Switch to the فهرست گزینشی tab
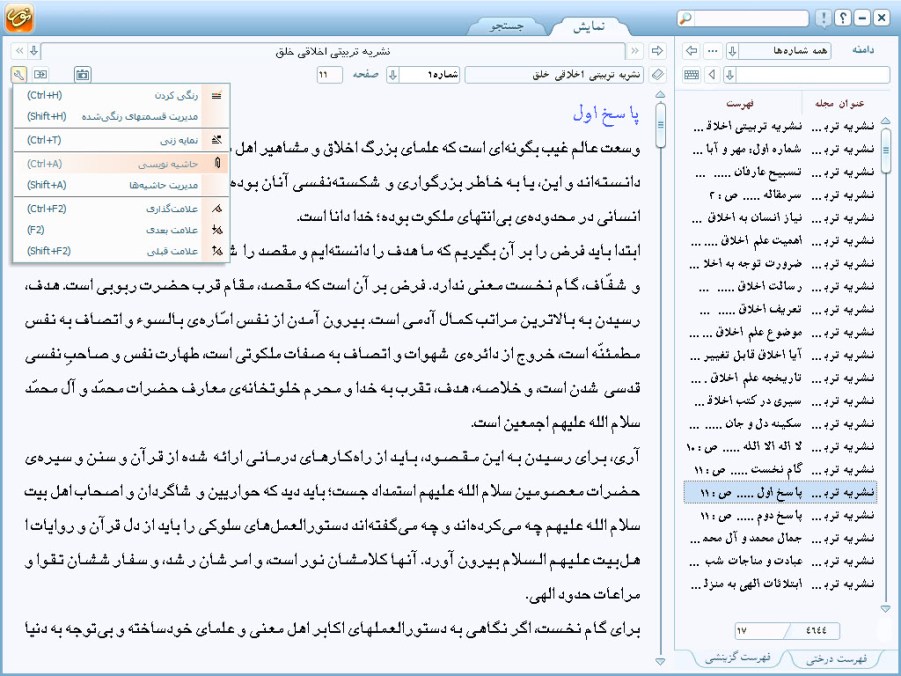901x676 pixels. (738, 659)
